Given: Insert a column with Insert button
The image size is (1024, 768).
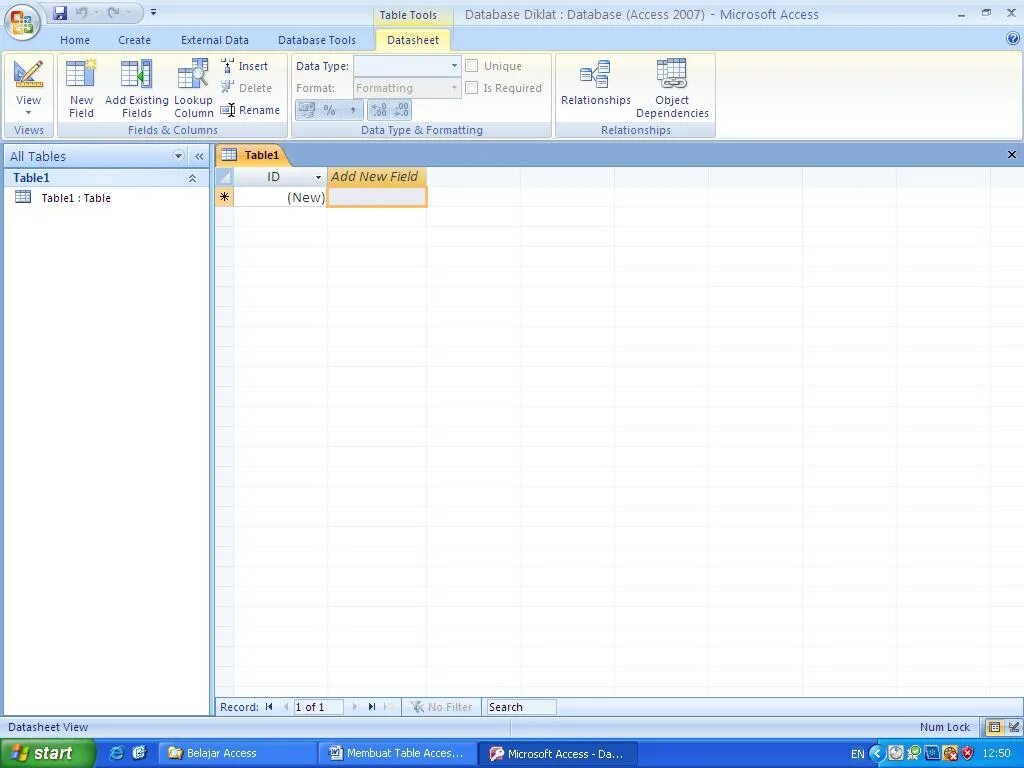Looking at the screenshot, I should (x=245, y=66).
